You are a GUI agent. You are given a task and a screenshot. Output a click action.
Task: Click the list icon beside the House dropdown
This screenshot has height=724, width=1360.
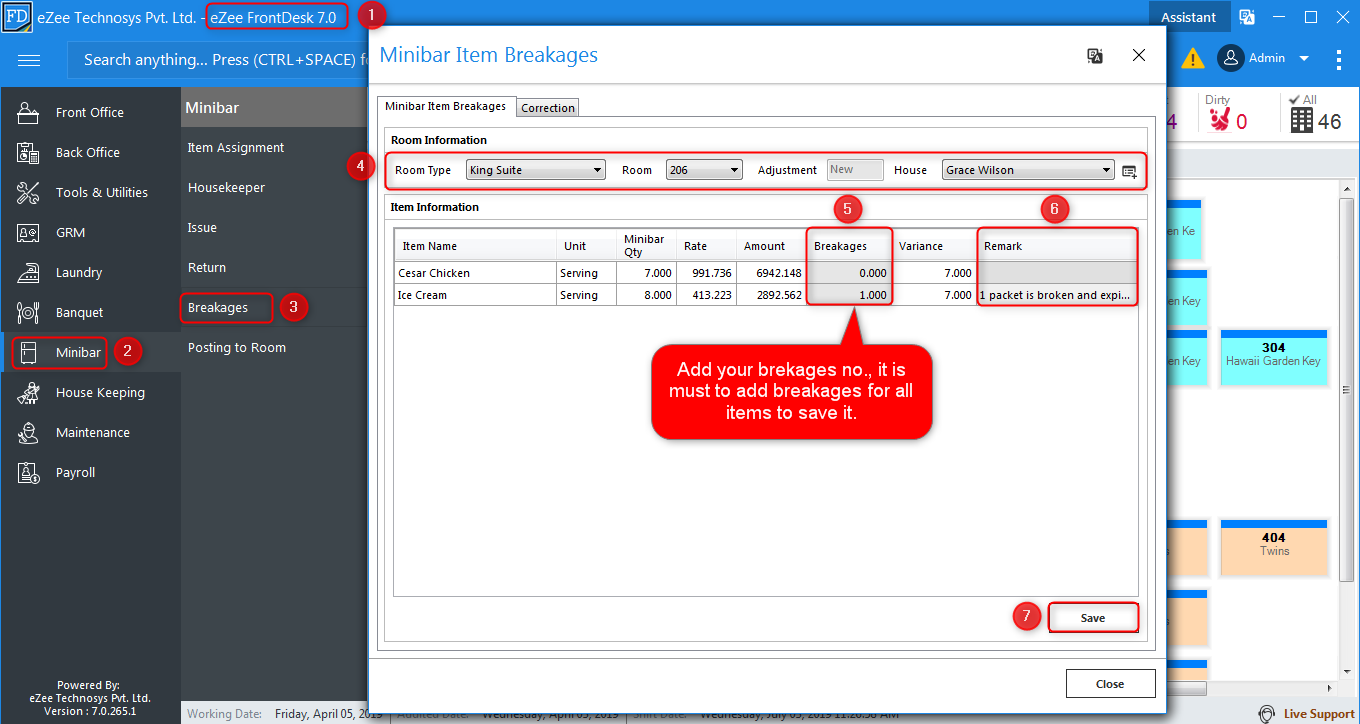tap(1129, 171)
